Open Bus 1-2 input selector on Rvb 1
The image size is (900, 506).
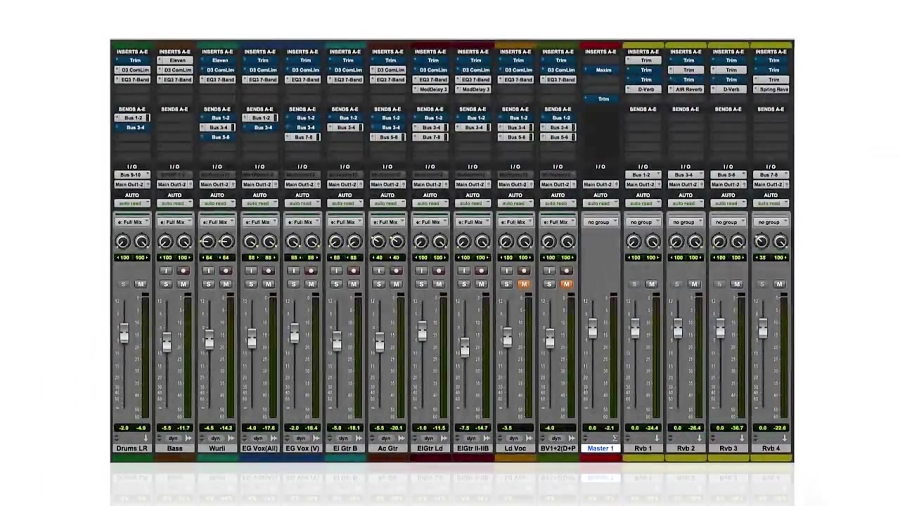(x=643, y=174)
